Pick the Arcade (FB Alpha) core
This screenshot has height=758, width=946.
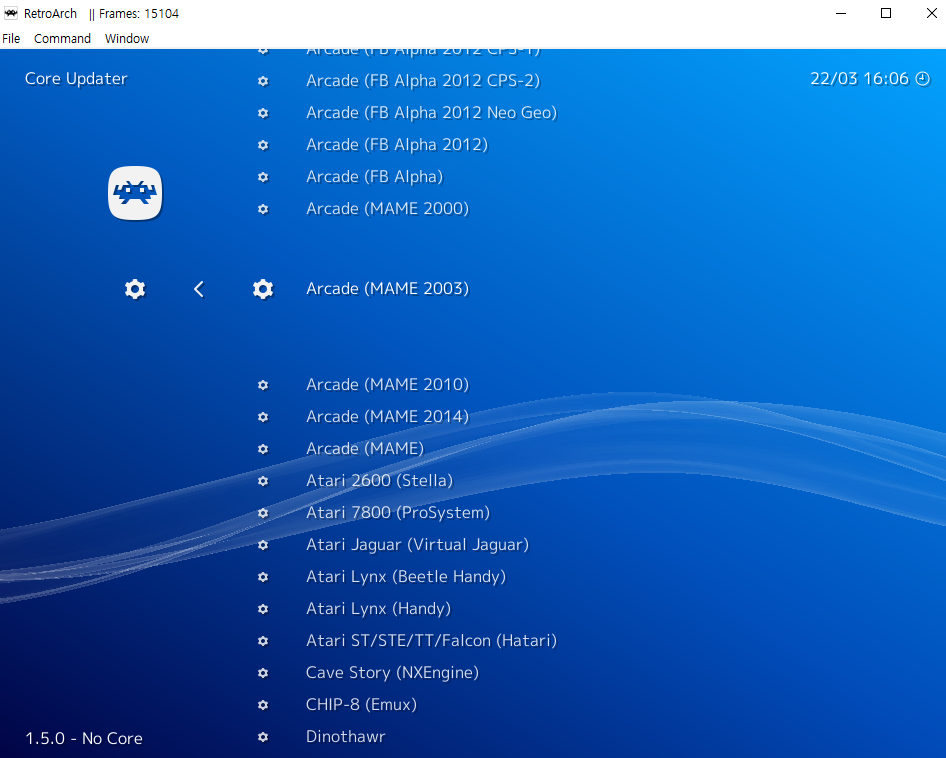[x=375, y=177]
